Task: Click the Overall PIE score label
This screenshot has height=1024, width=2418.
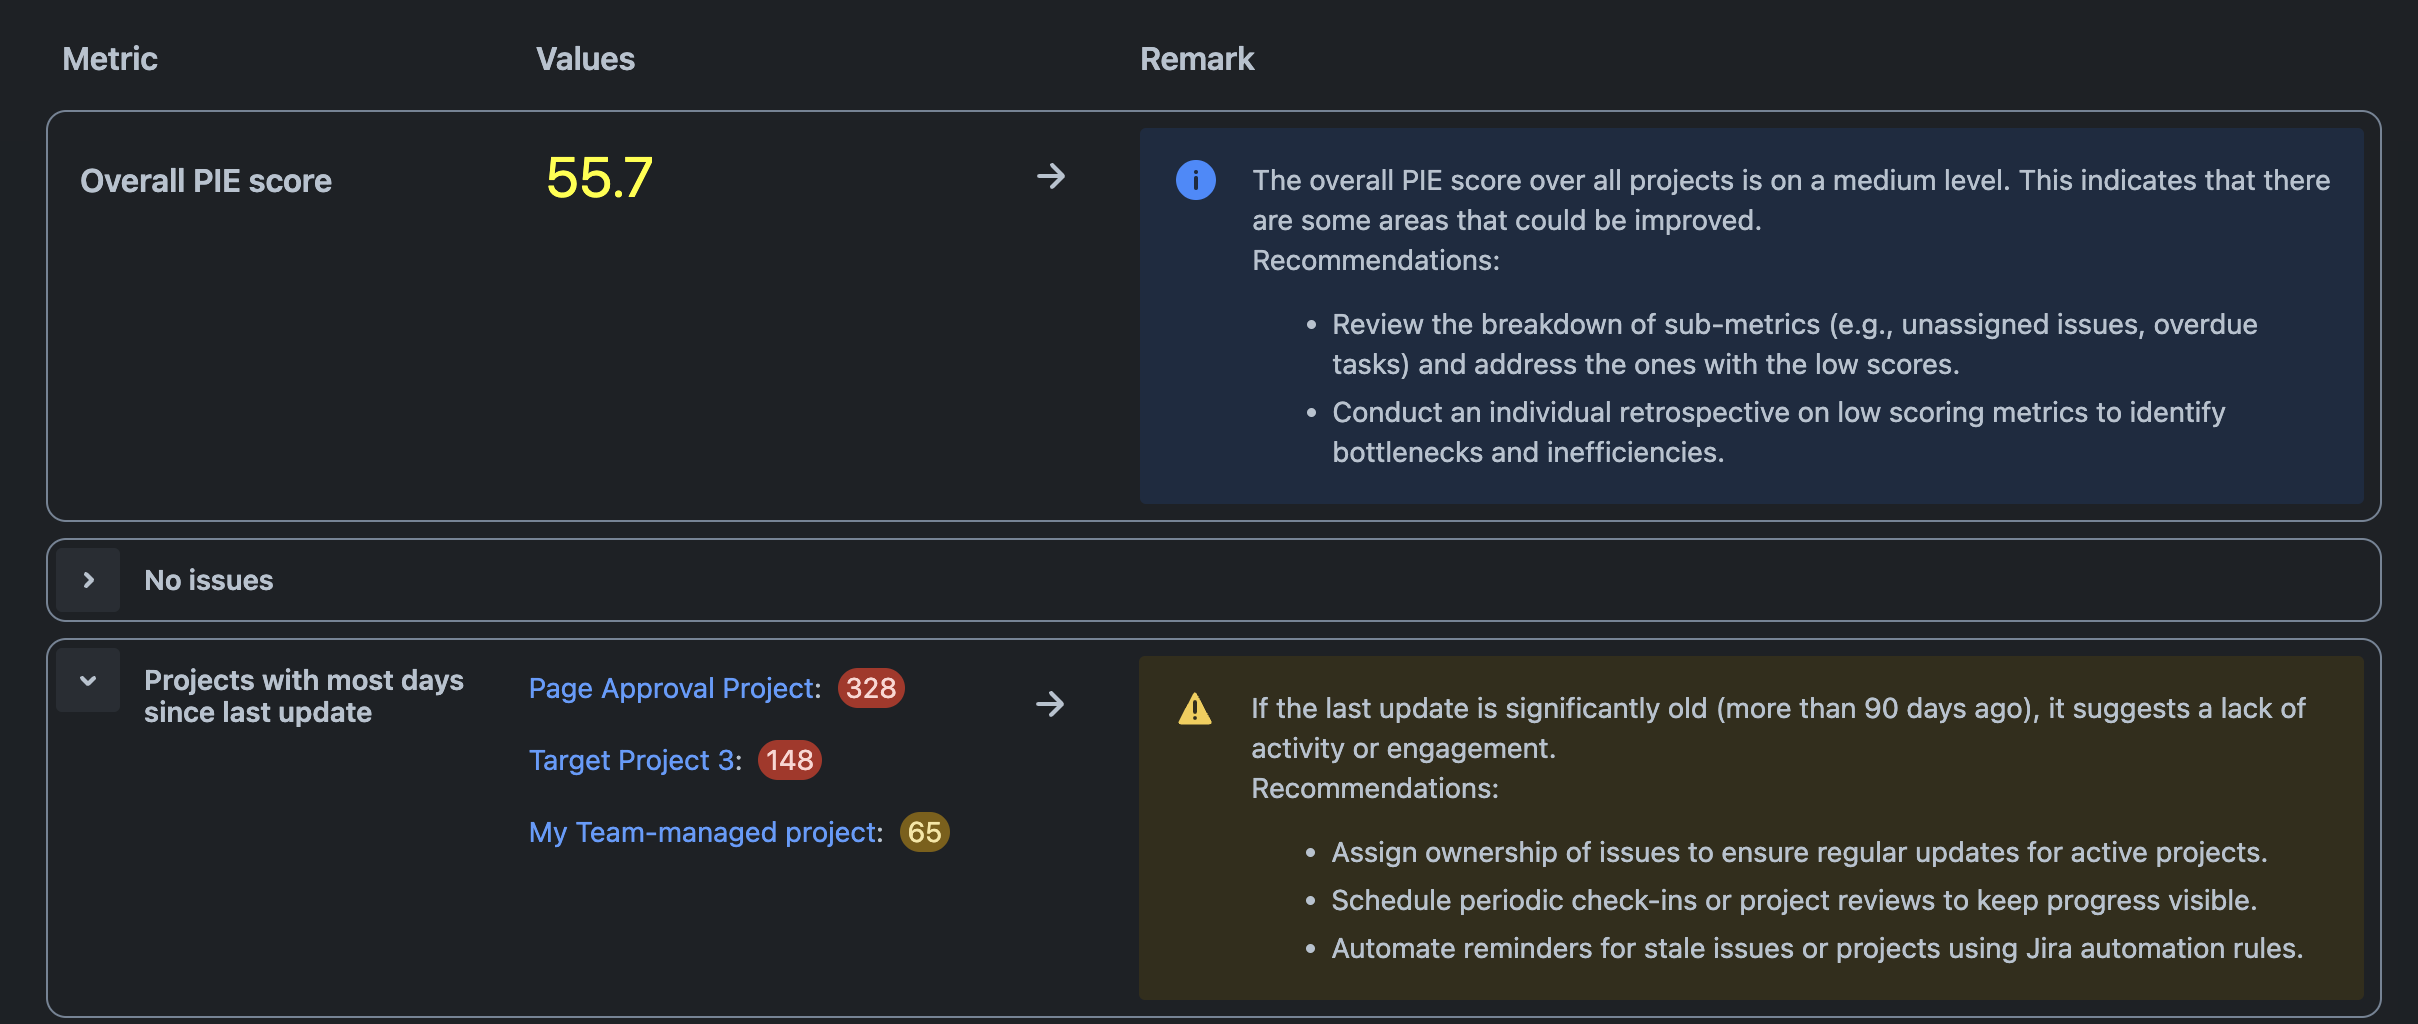Action: click(206, 181)
